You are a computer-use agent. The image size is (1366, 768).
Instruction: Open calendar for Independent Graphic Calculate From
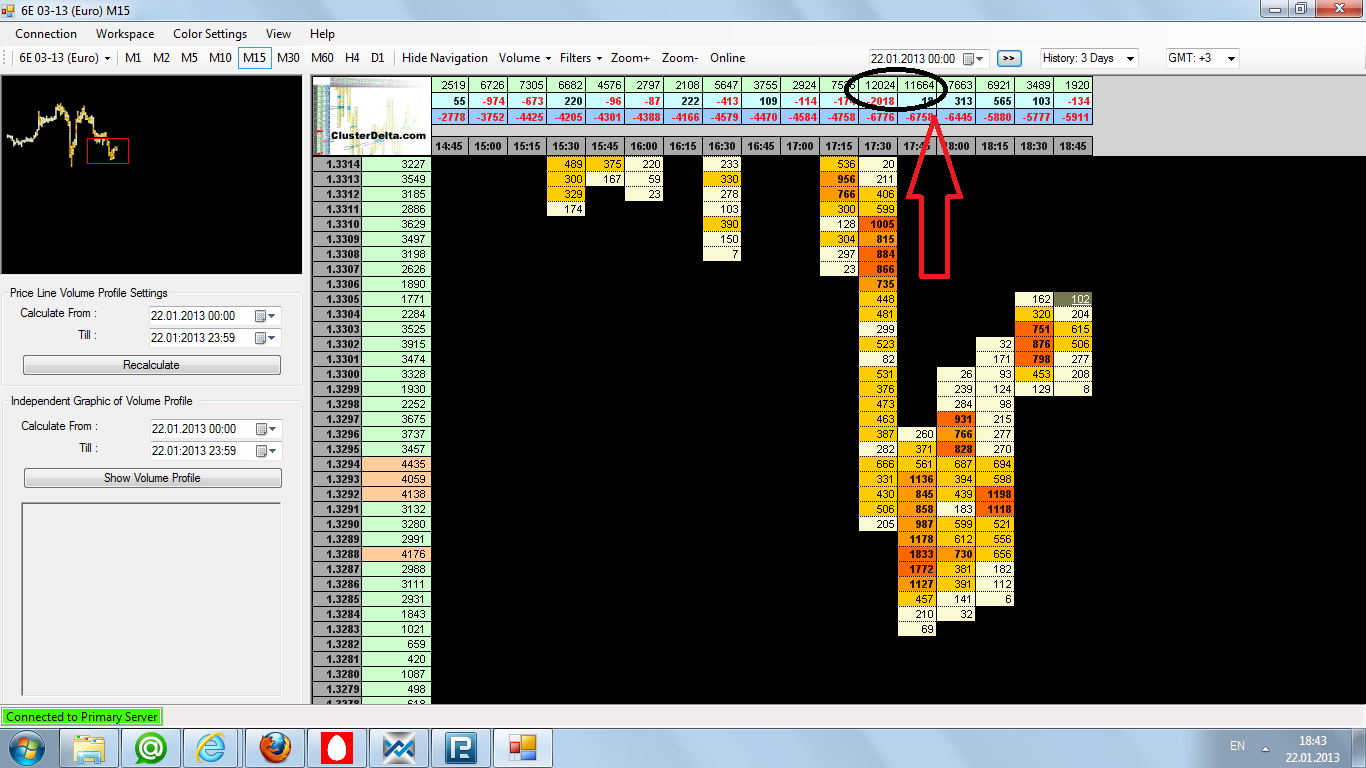[x=265, y=429]
